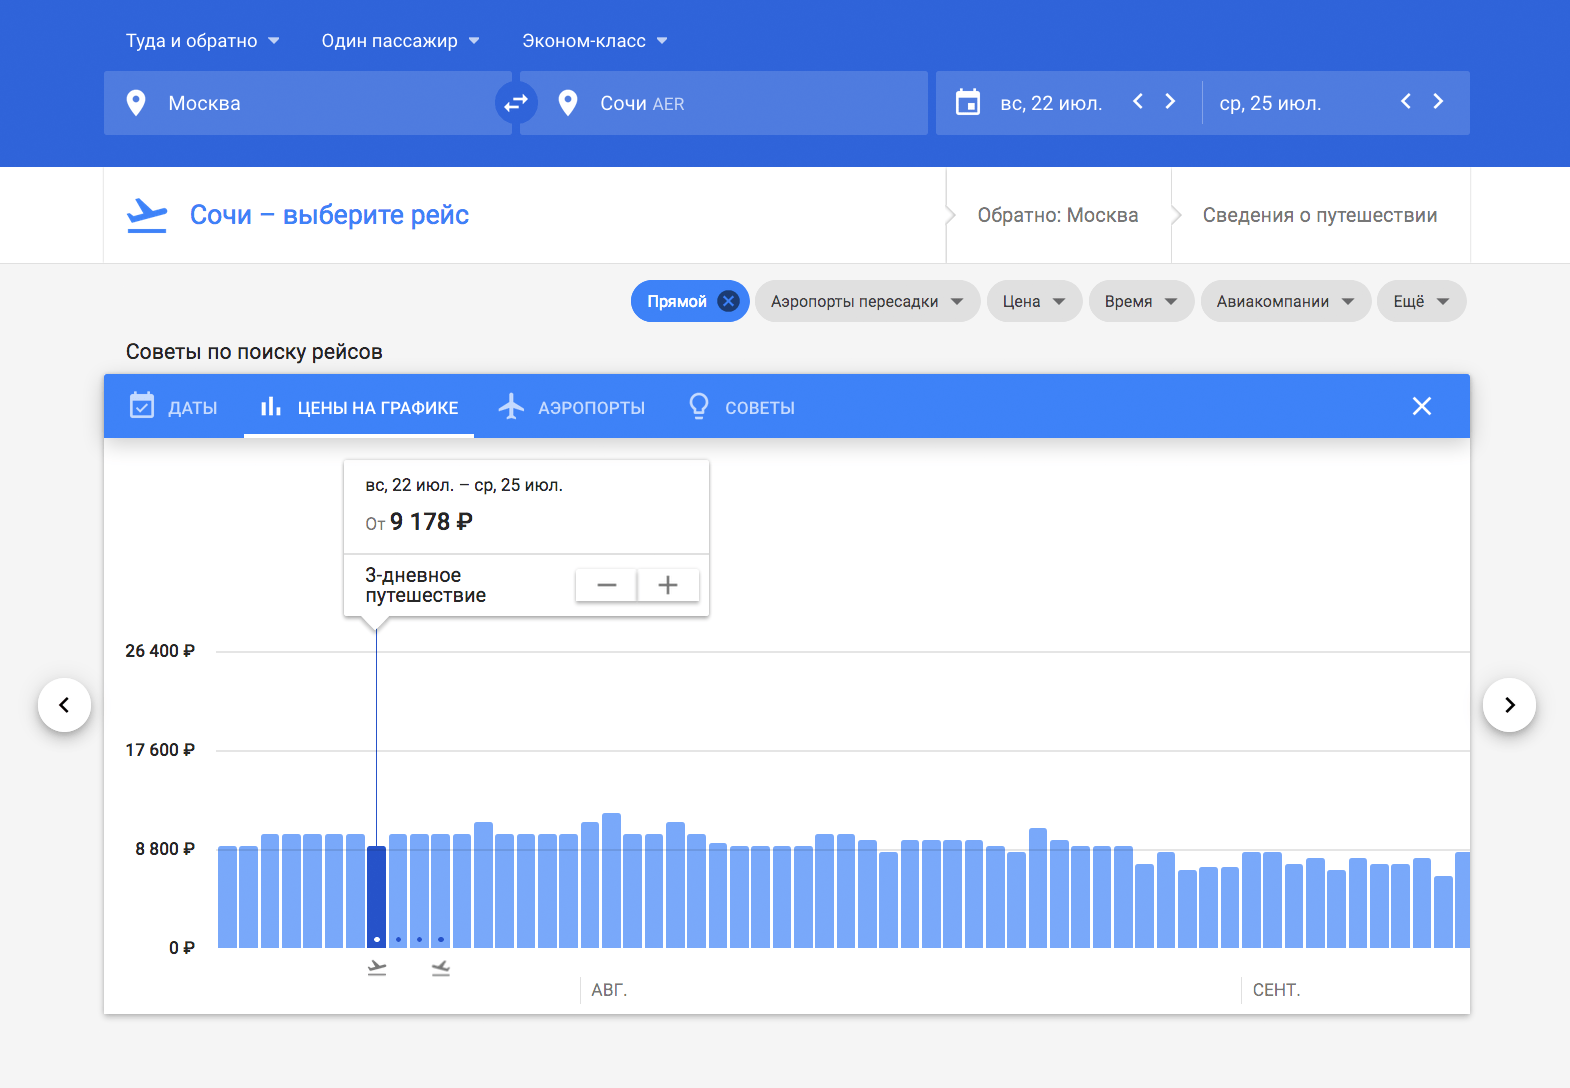
Task: Decrease trip length with minus button
Action: tap(606, 585)
